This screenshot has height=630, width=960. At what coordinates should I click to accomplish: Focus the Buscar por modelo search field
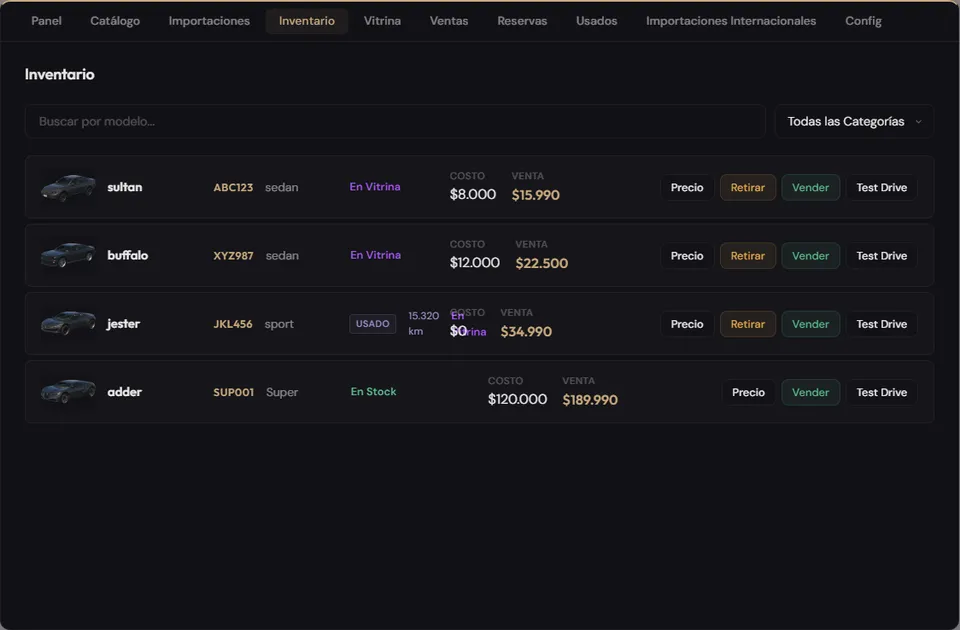(x=395, y=121)
